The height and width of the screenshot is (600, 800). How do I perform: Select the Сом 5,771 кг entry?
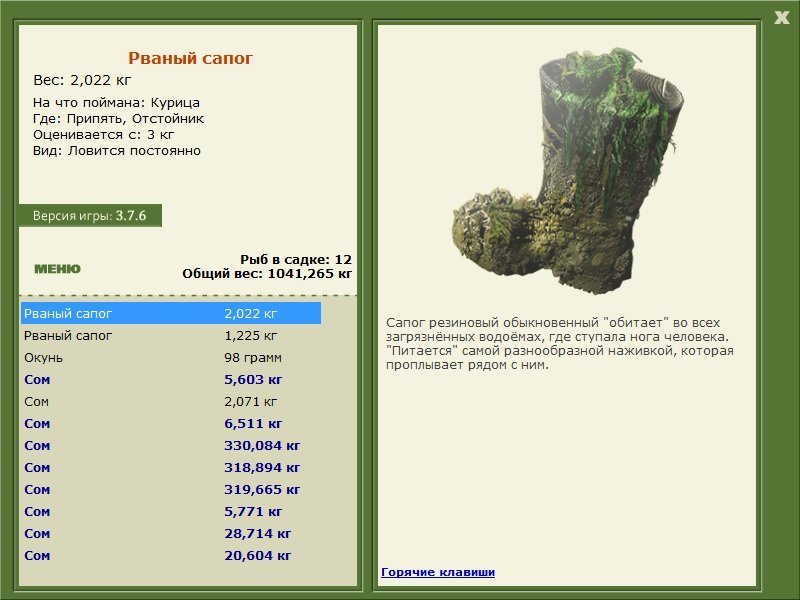click(171, 511)
